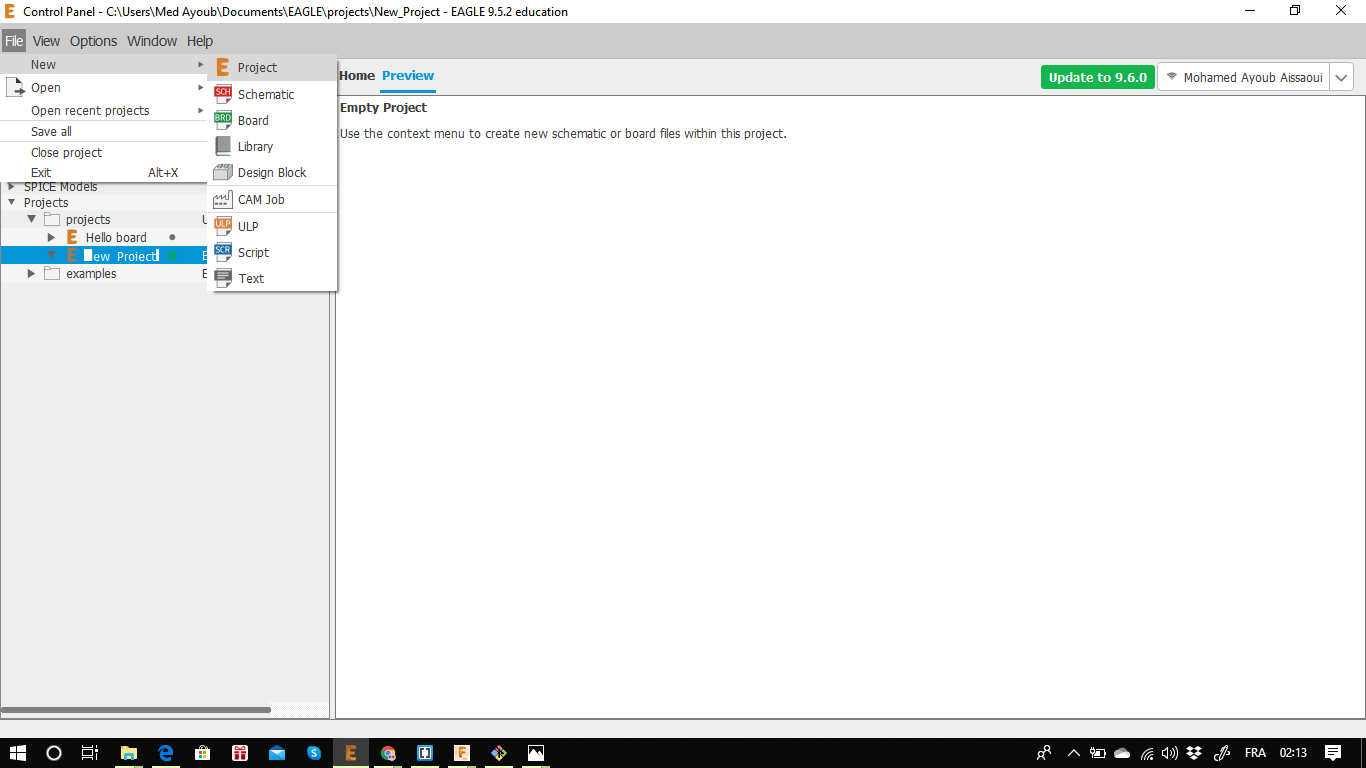Open the Action Center notifications
The width and height of the screenshot is (1366, 768).
1333,753
